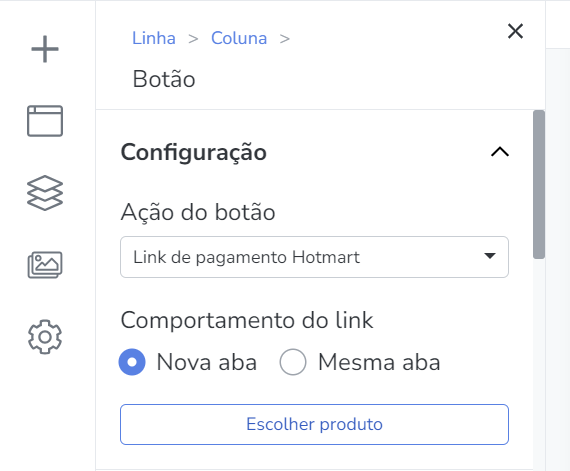Open the stacked layers panel icon
Screen dimensions: 570x471
point(45,193)
